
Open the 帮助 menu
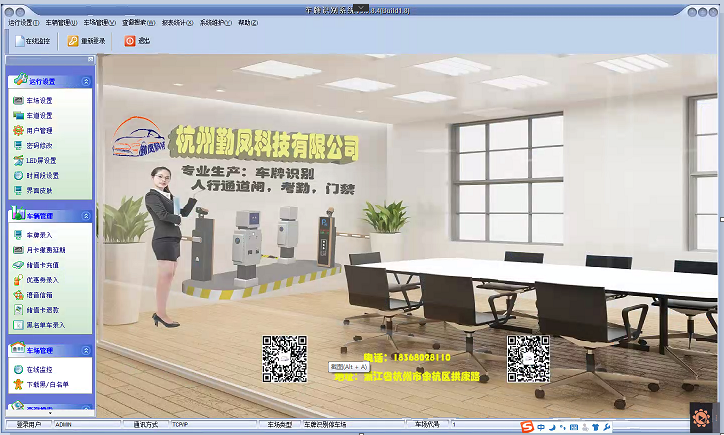point(248,22)
